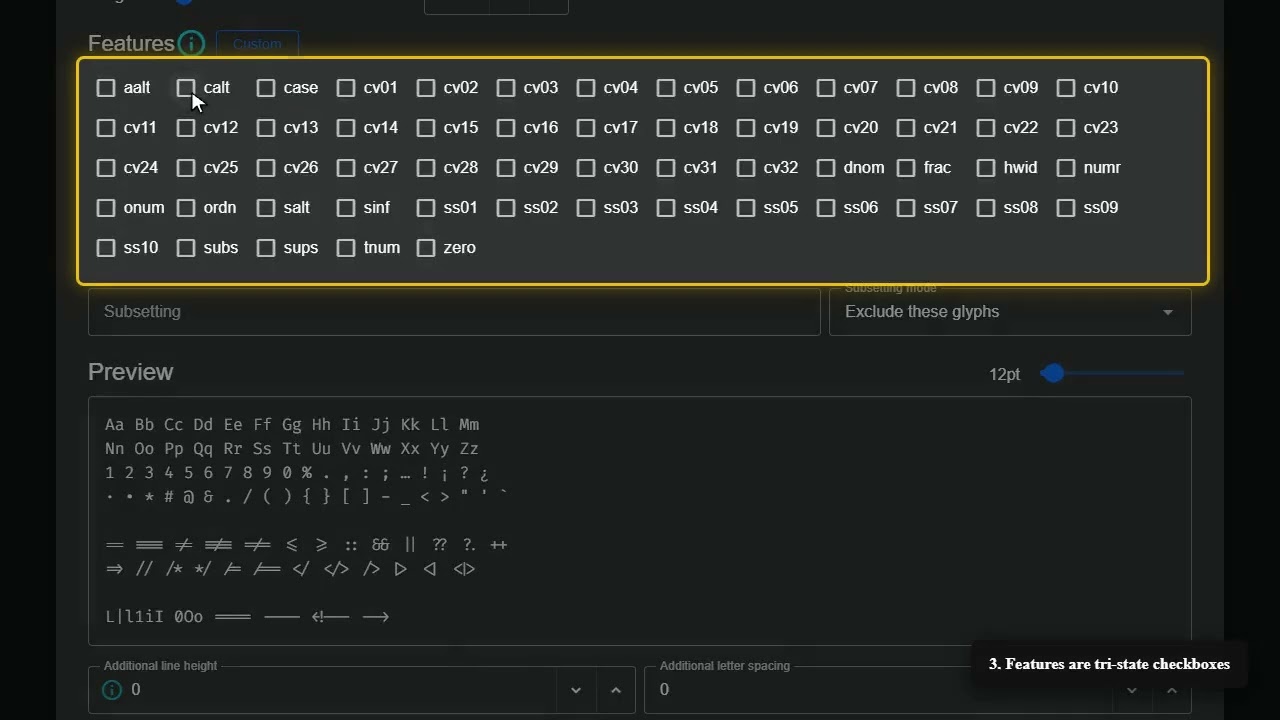Enable the ss09 checkbox
This screenshot has height=720, width=1280.
coord(1066,208)
